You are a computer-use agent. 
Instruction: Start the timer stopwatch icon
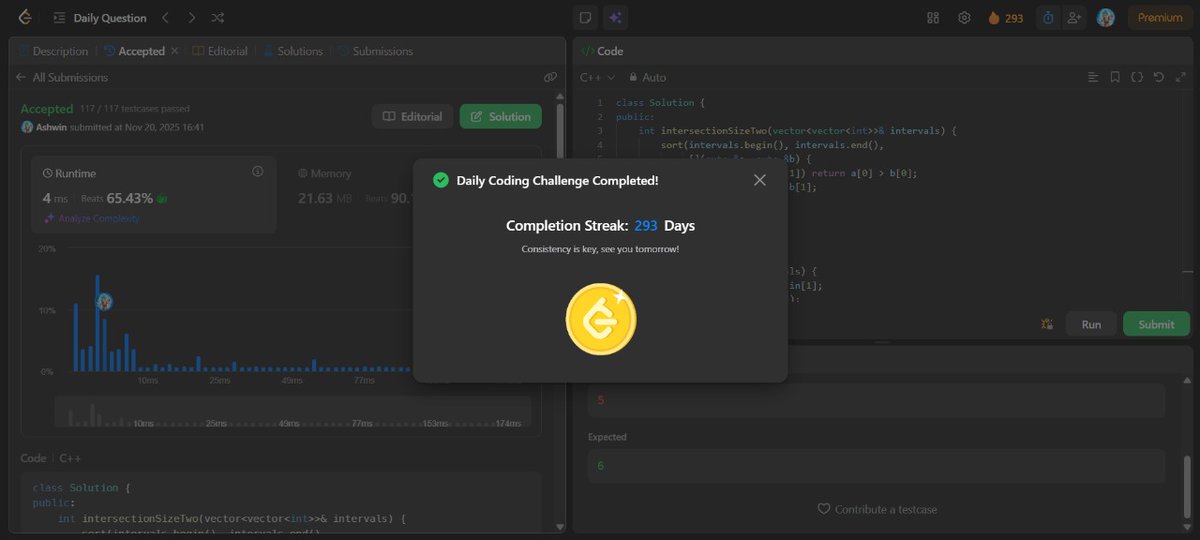(1048, 18)
